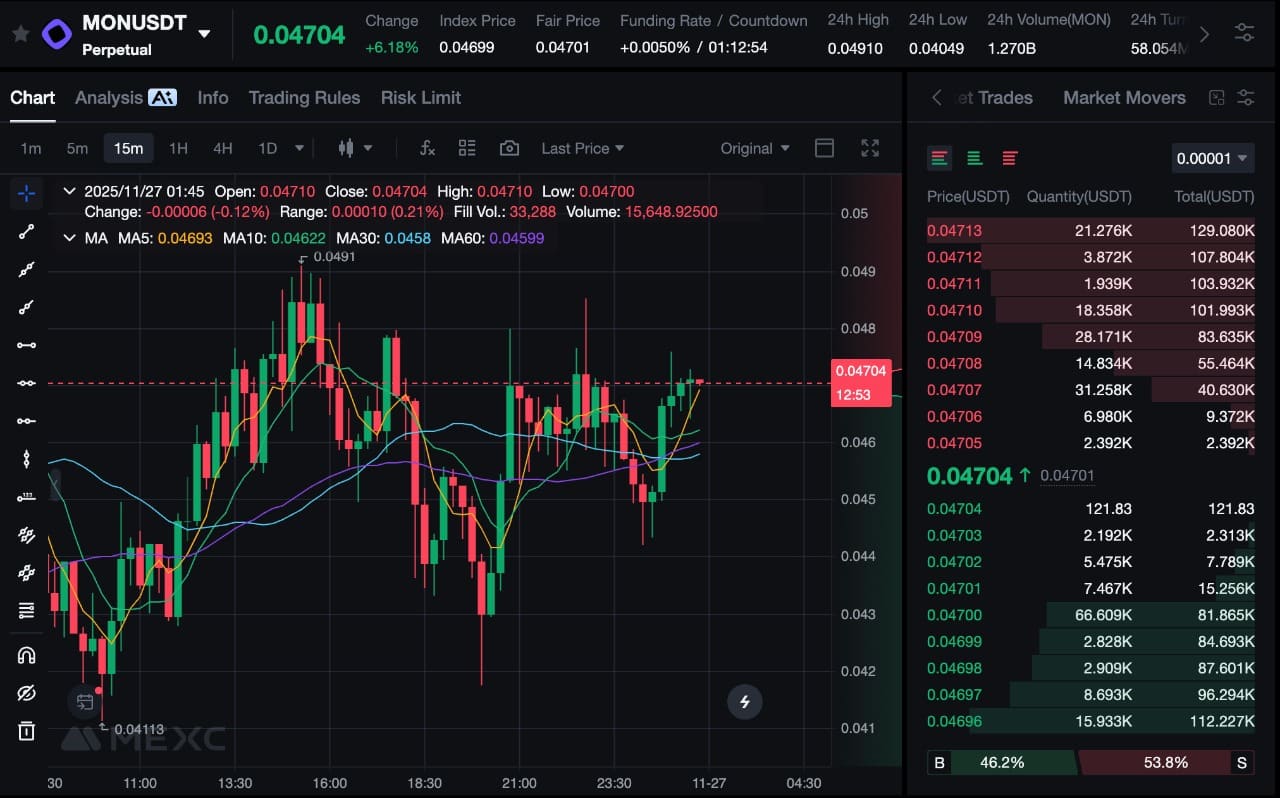Open order book settings sliders icon

(1246, 97)
